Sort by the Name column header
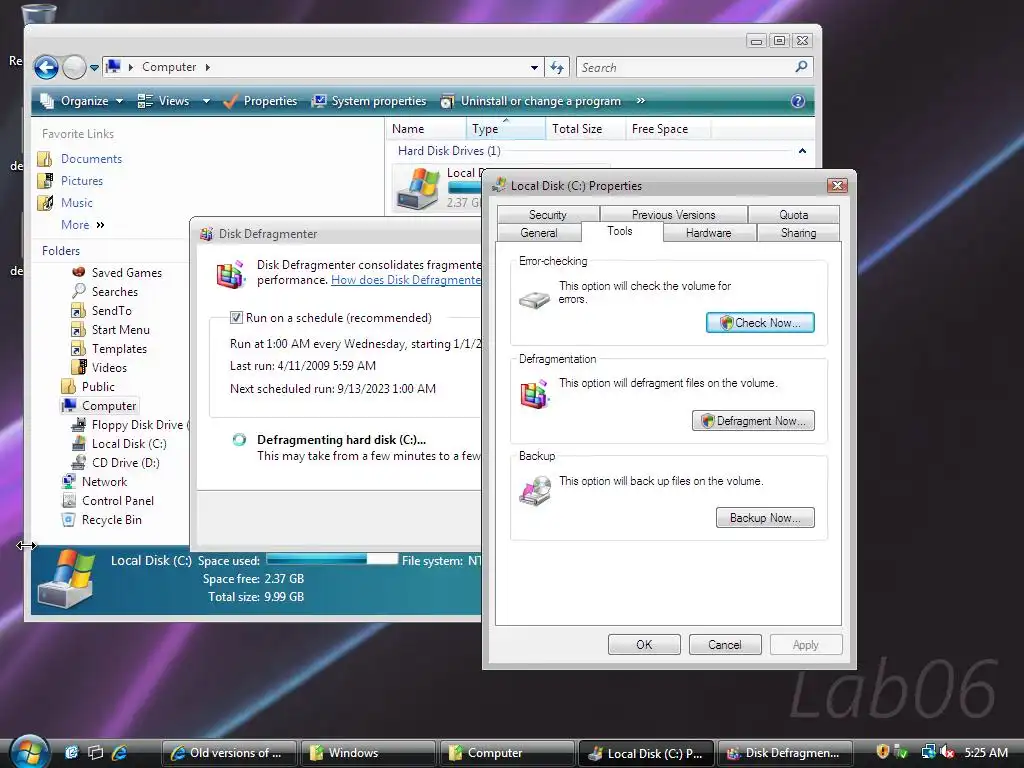 (426, 129)
